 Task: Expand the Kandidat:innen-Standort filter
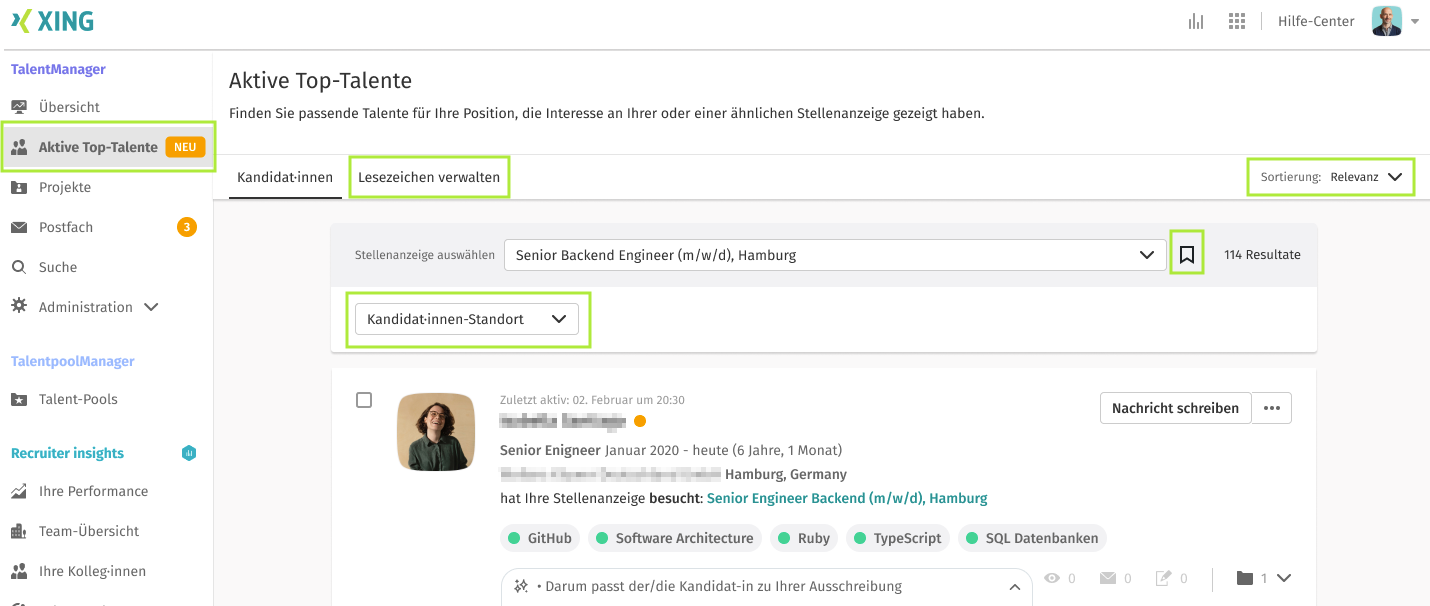tap(468, 319)
